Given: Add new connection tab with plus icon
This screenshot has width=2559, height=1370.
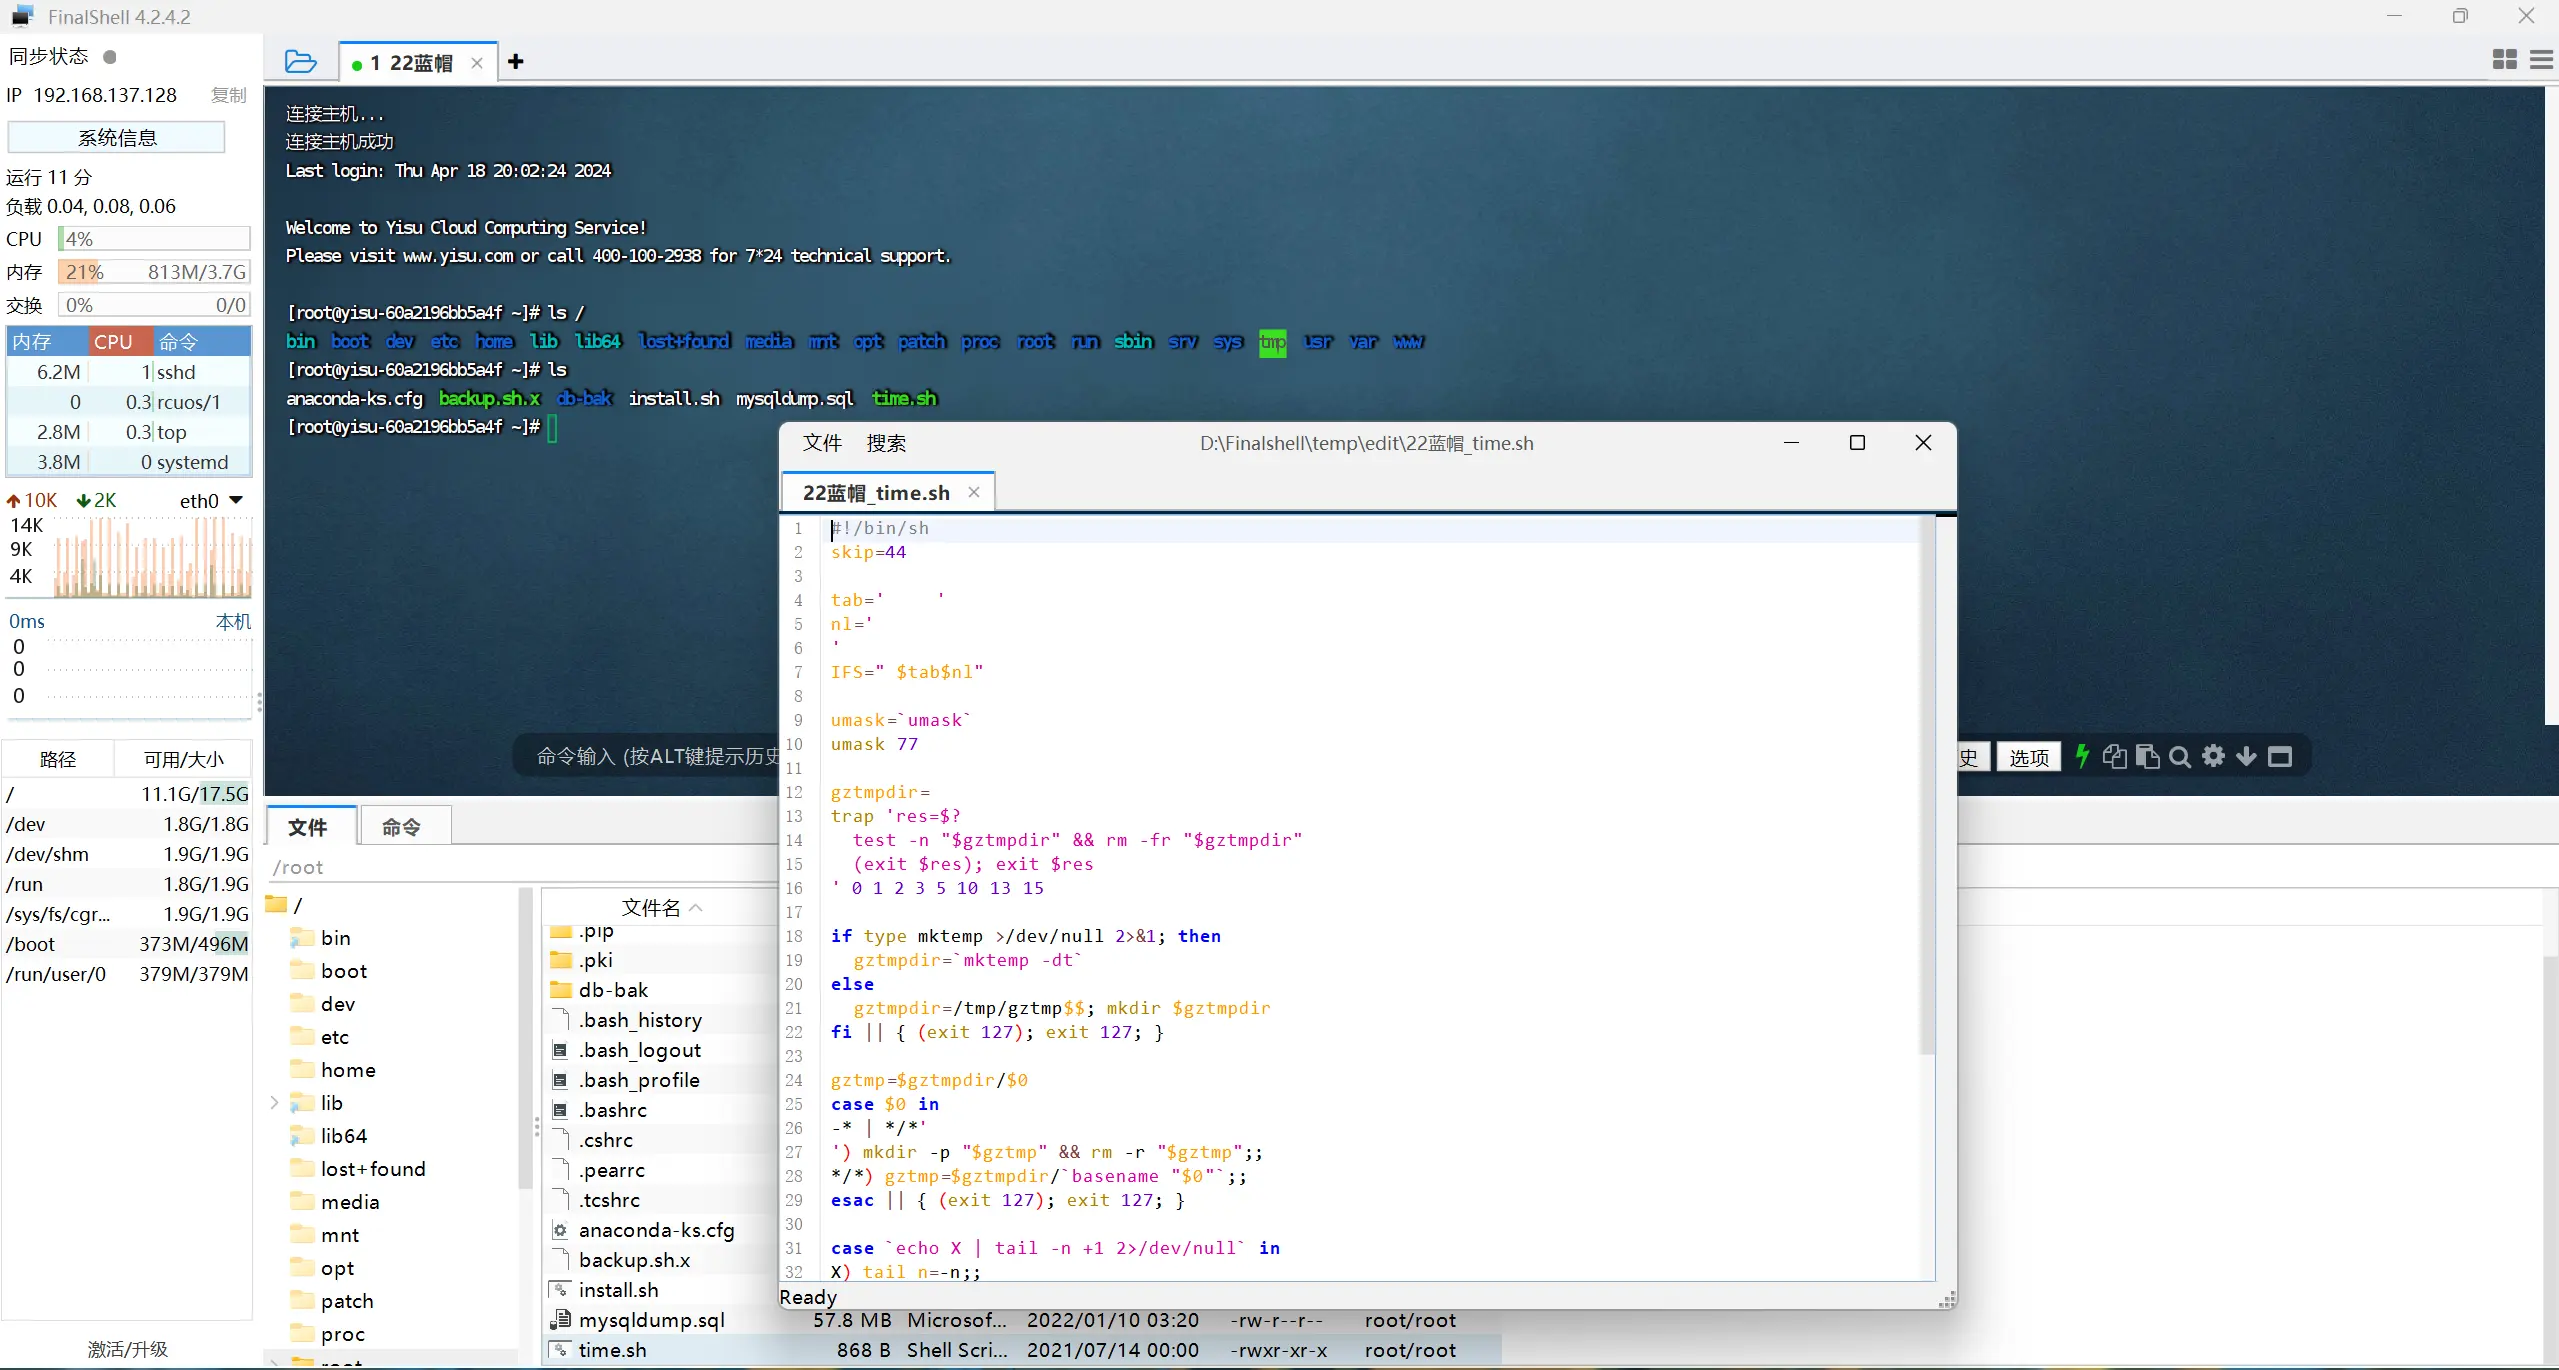Looking at the screenshot, I should pyautogui.click(x=515, y=62).
